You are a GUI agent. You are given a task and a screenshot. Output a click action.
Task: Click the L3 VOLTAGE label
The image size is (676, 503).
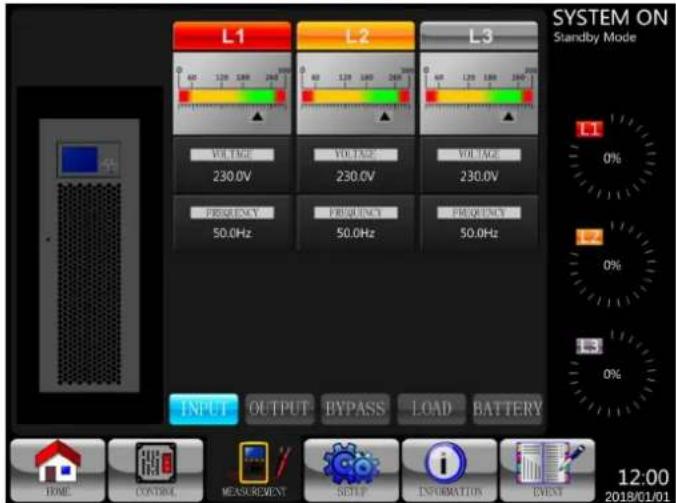pyautogui.click(x=479, y=155)
